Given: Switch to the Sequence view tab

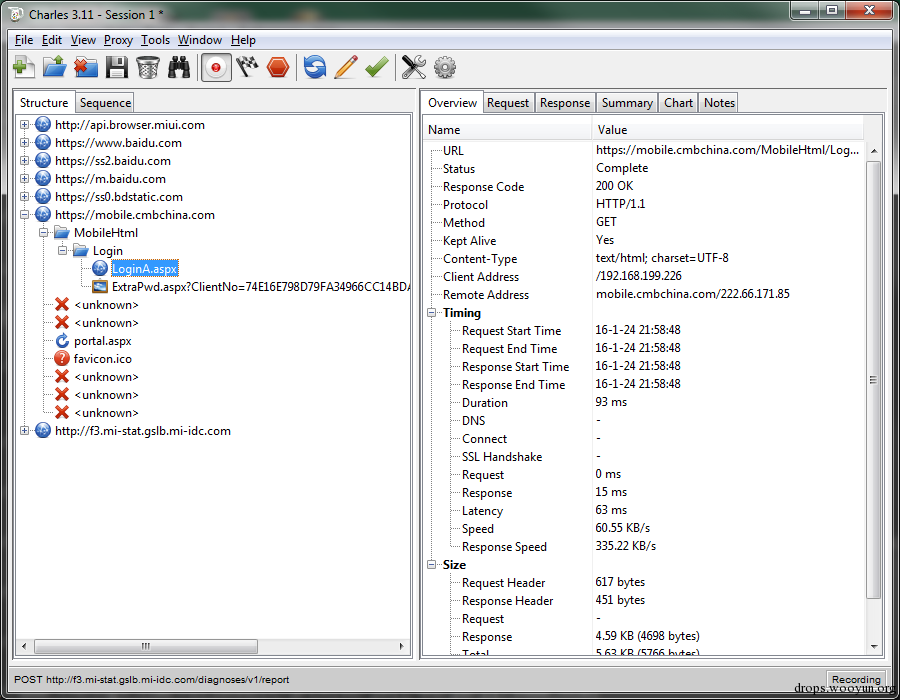Looking at the screenshot, I should click(x=105, y=102).
